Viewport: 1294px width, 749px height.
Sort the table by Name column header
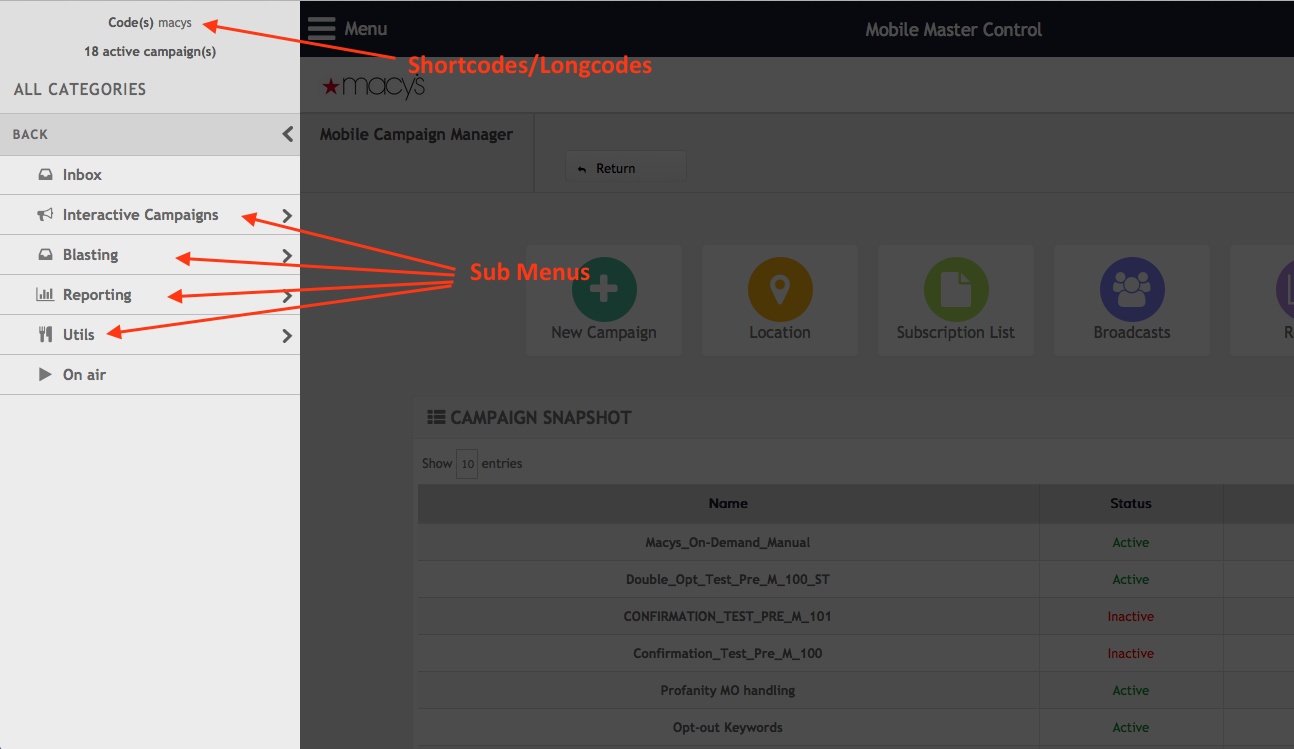point(727,503)
